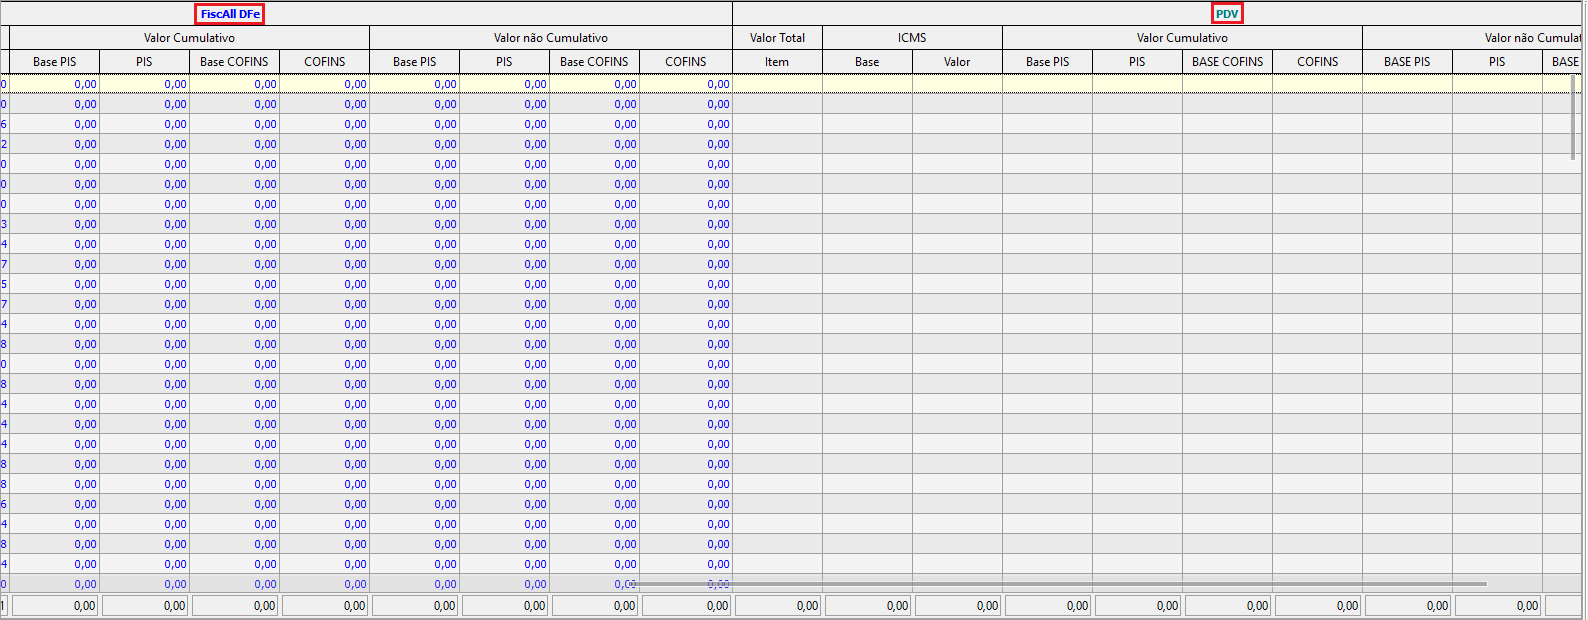Screen dimensions: 1588x620
Task: Click first row's 0,00 in FiscAll Cumulativo Base PIS
Action: [x=55, y=84]
